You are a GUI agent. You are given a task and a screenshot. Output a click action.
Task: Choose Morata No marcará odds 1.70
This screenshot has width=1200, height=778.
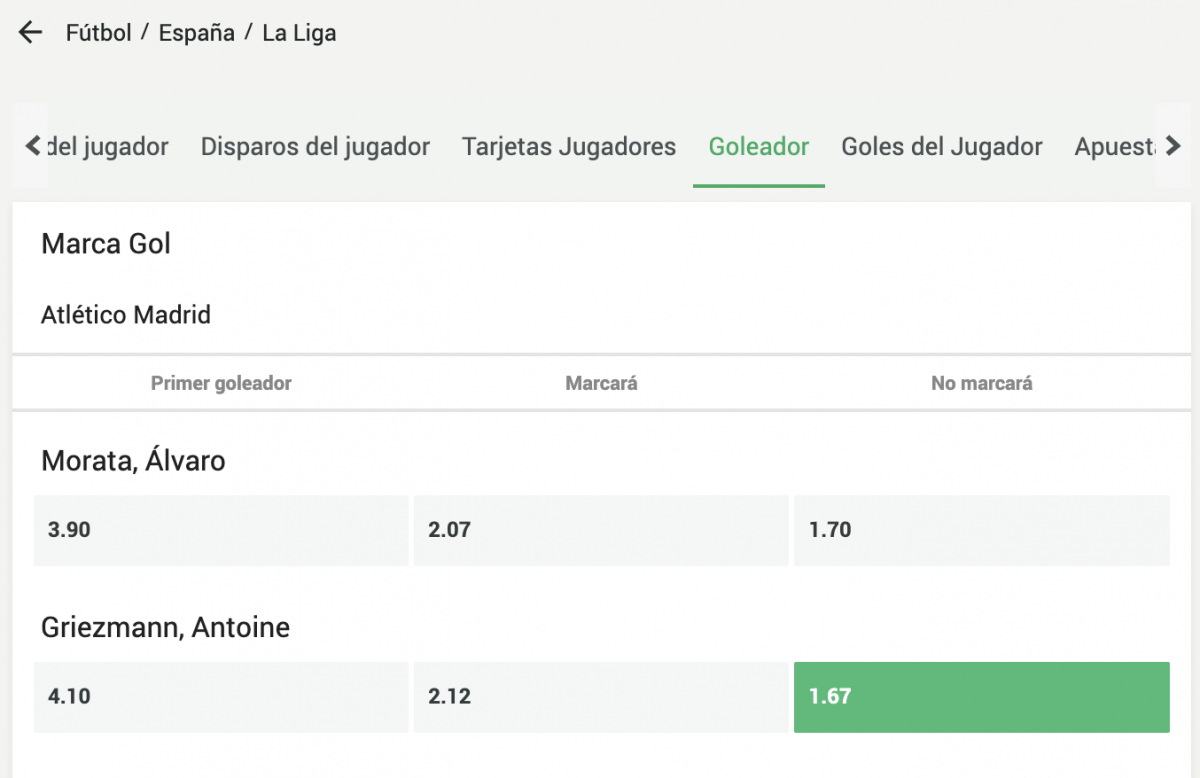981,530
